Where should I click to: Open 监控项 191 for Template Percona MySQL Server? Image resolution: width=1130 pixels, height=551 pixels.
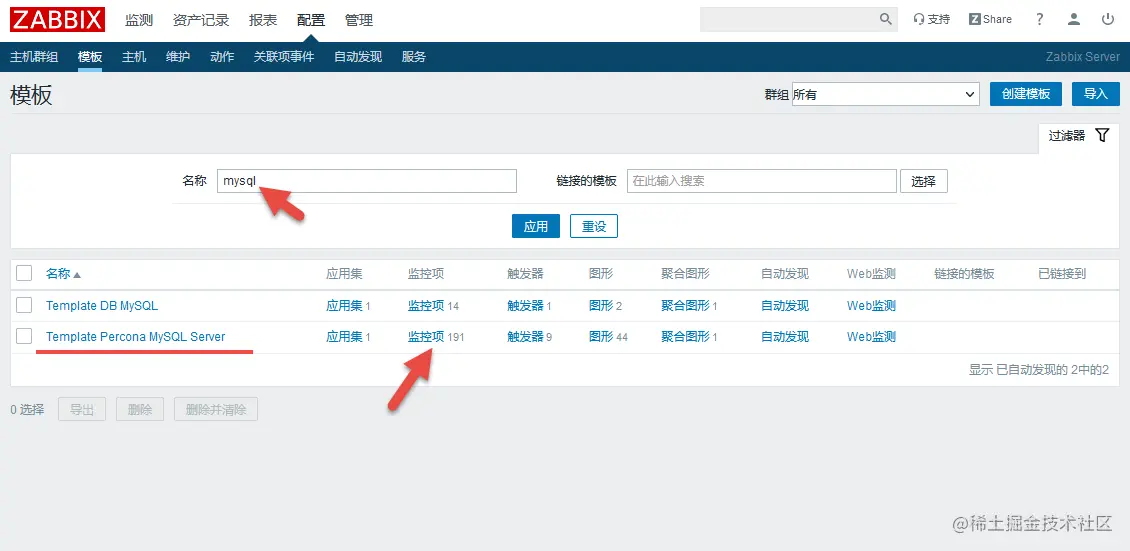(426, 336)
